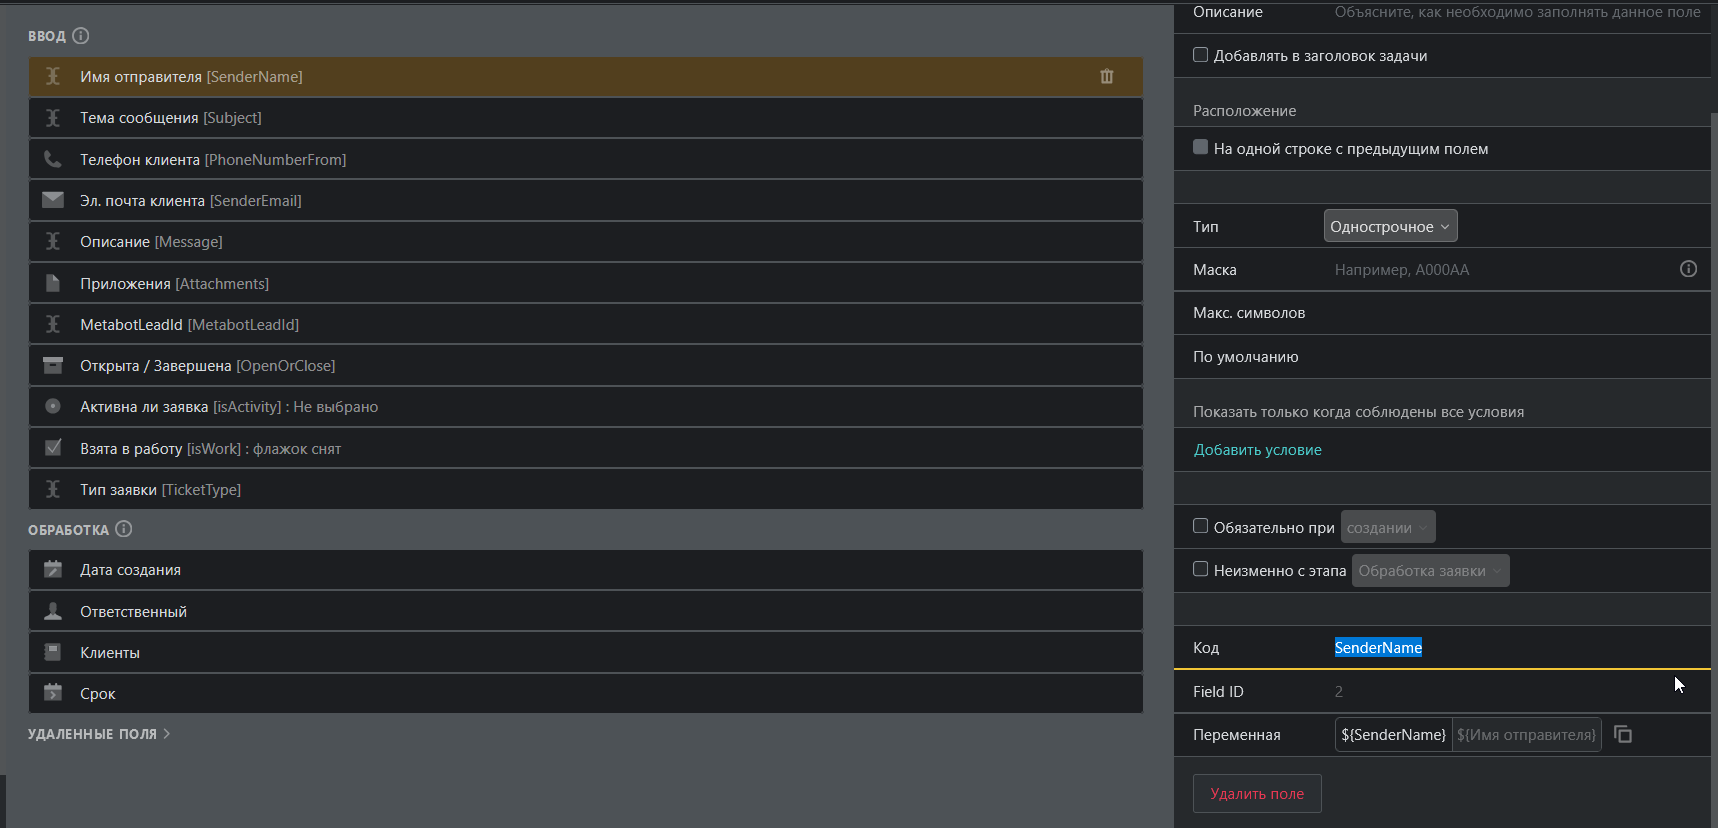Copy variable with the copy icon
The width and height of the screenshot is (1718, 828).
[x=1623, y=734]
